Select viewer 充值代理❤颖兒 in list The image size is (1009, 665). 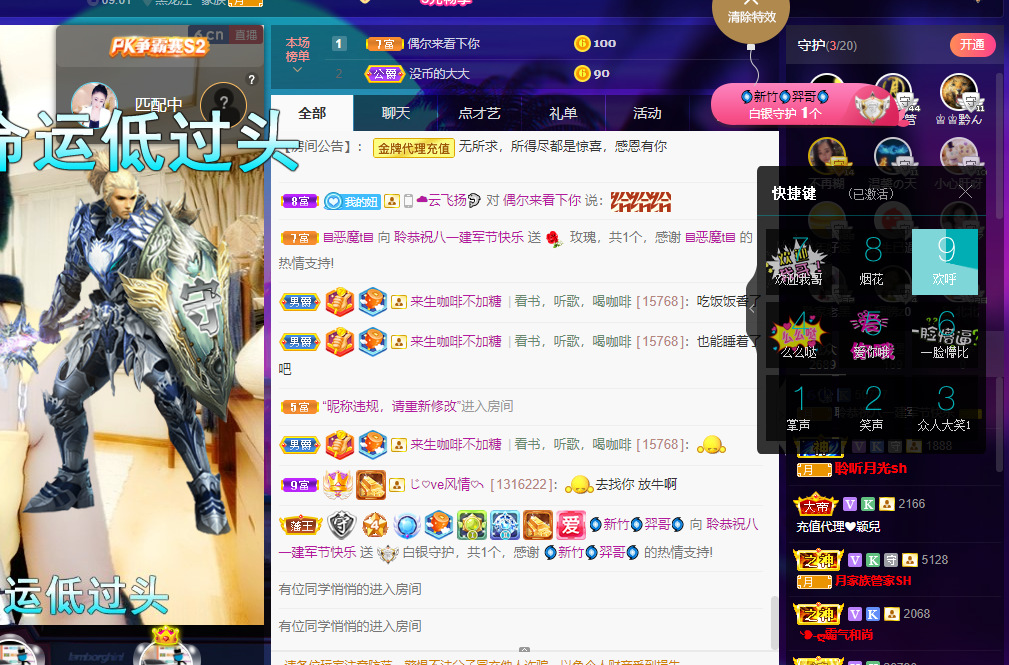838,527
